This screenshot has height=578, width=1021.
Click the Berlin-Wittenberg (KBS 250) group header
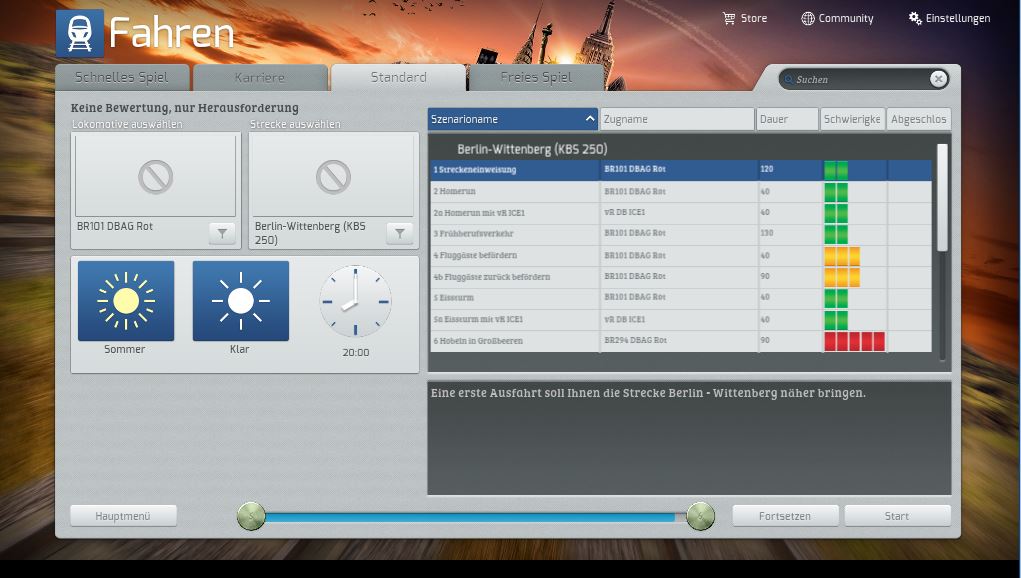click(x=532, y=149)
